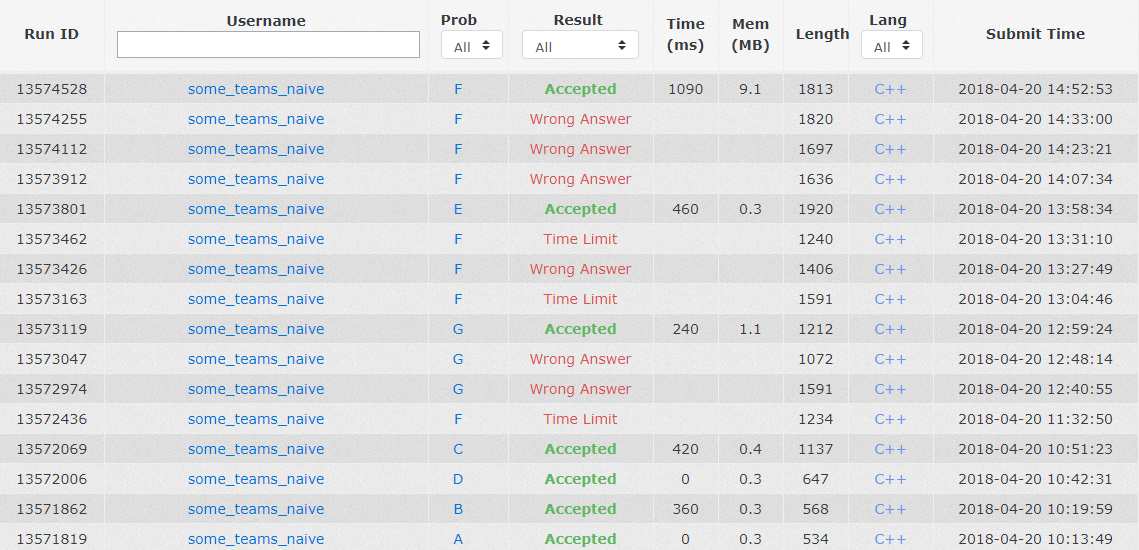1139x550 pixels.
Task: Open problem A link for run 13571819
Action: (x=458, y=539)
